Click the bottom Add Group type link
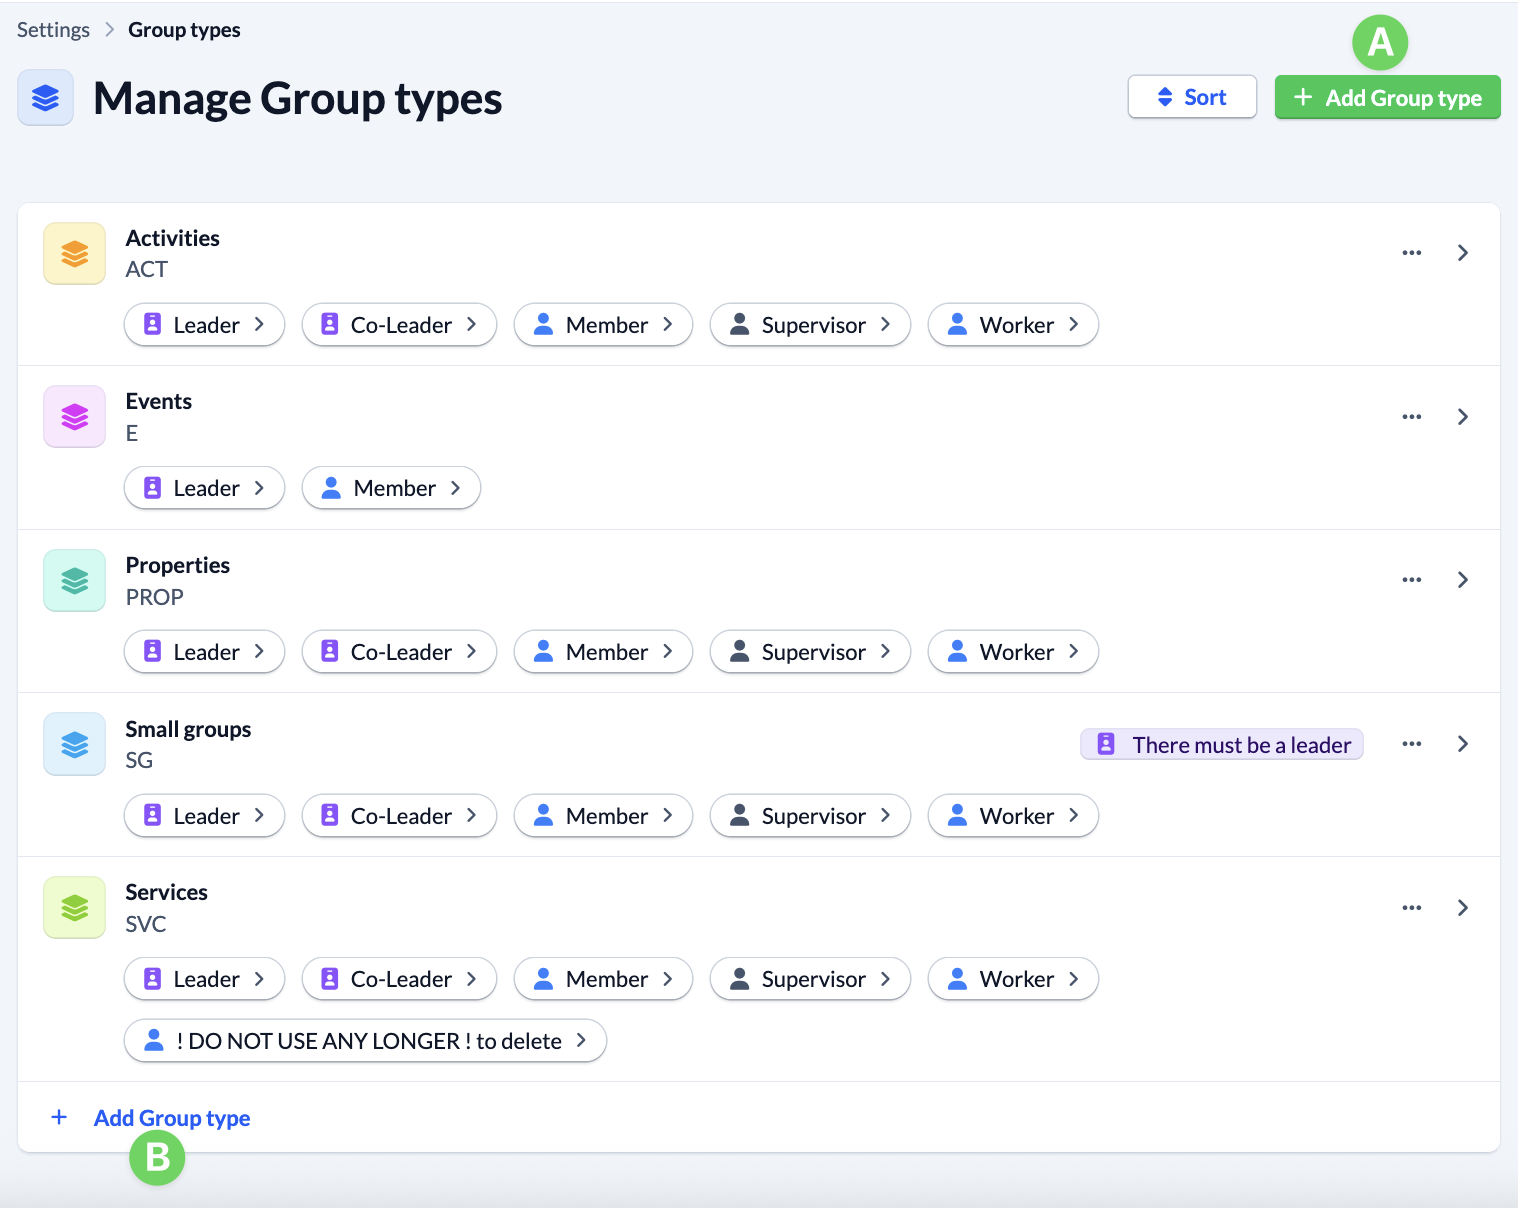Screen dimensions: 1518x1208 point(171,1118)
